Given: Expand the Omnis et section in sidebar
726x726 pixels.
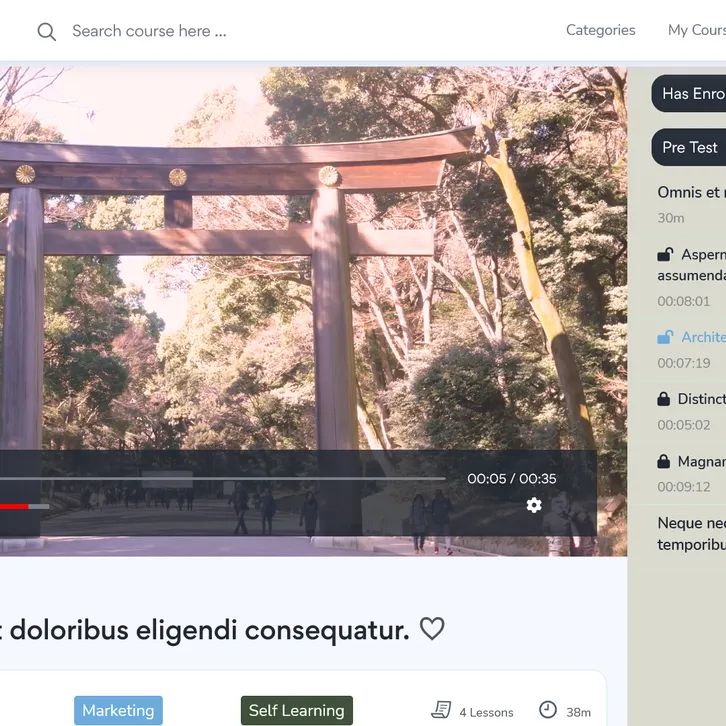Looking at the screenshot, I should [690, 193].
